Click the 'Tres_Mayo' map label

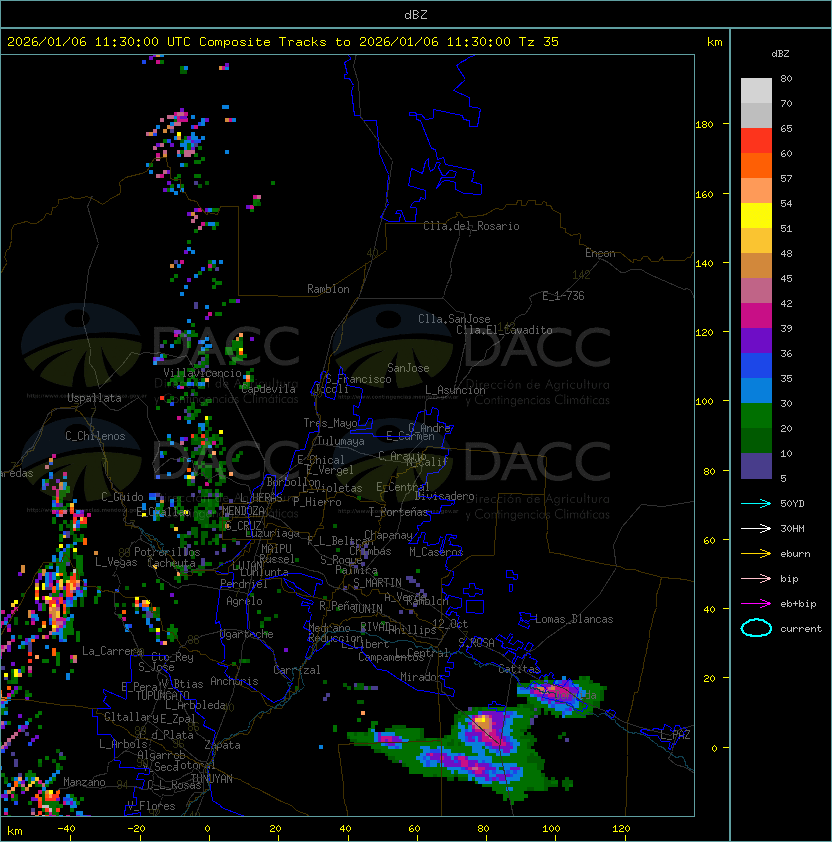[330, 423]
